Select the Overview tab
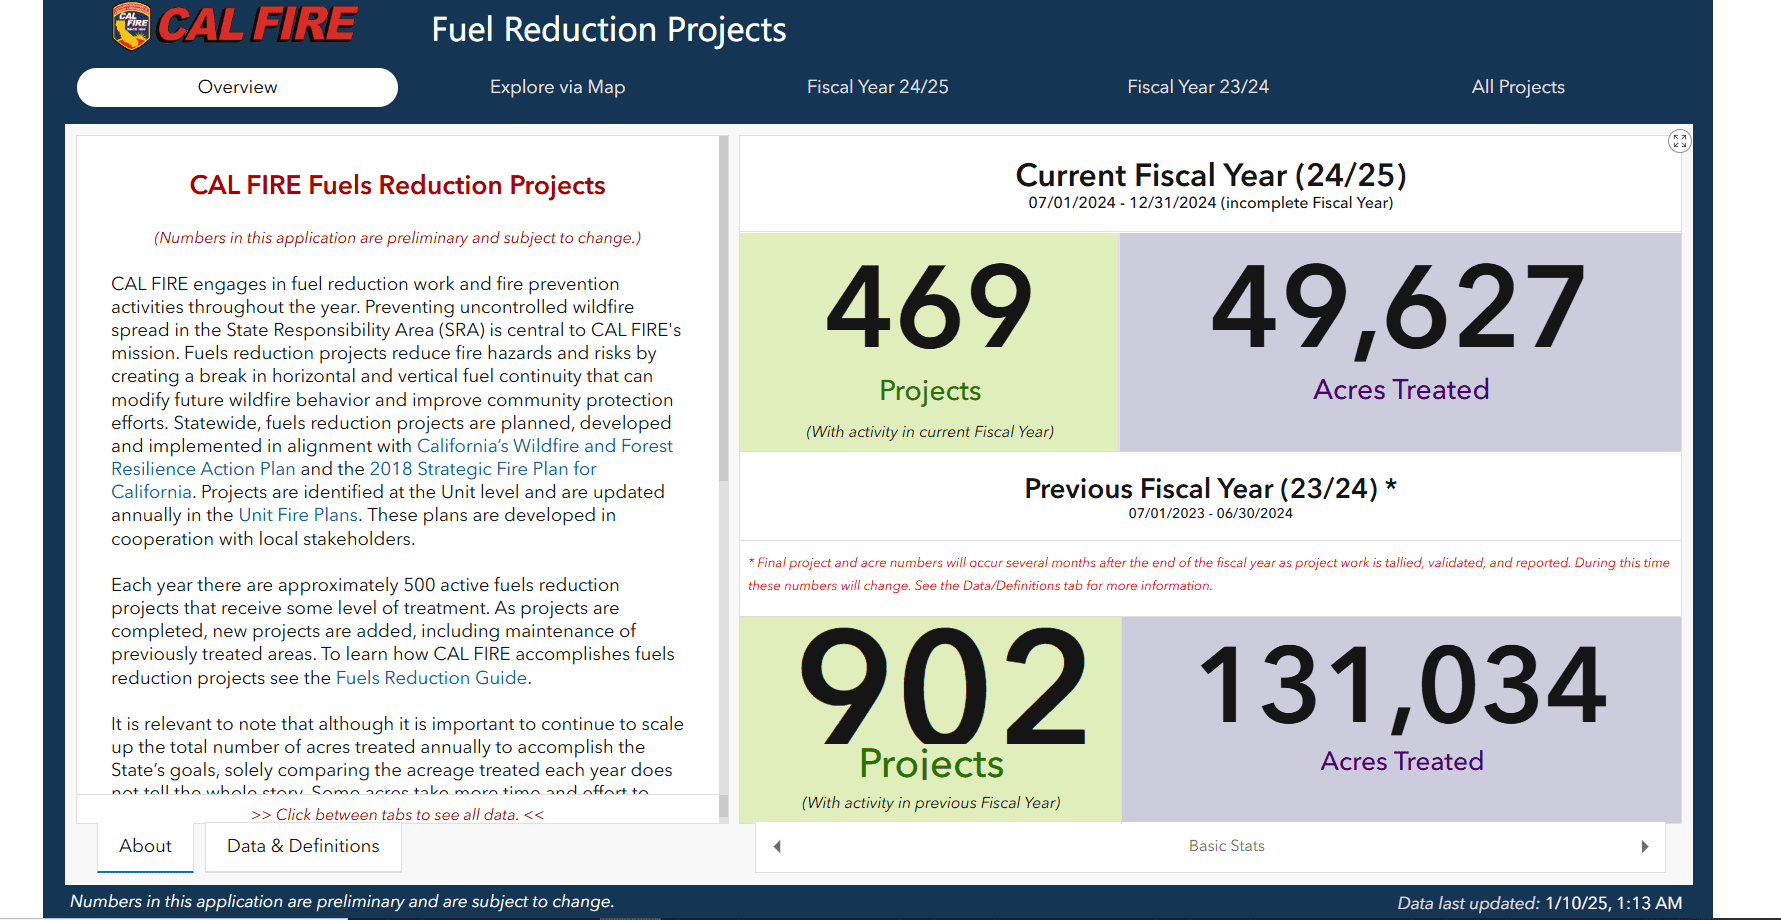 coord(237,87)
